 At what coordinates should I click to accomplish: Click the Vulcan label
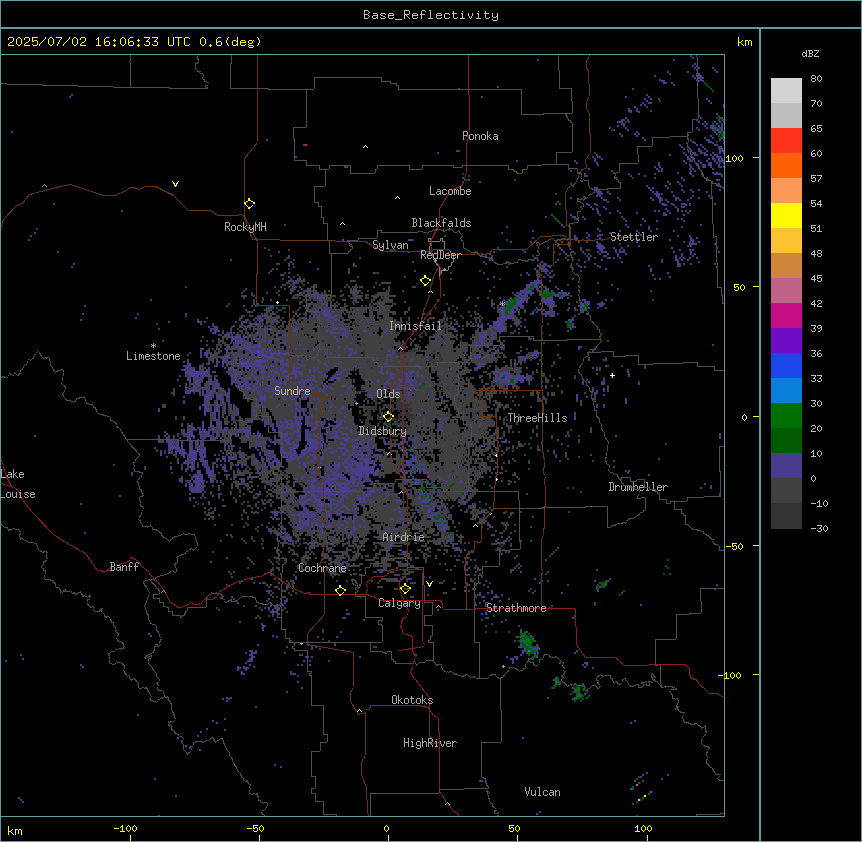tap(542, 792)
